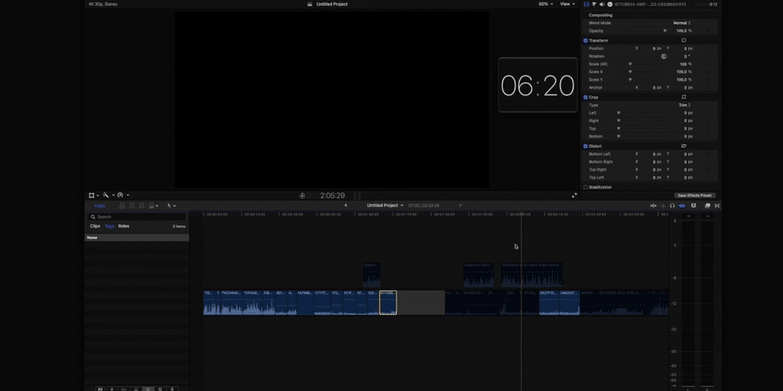Toggle the Distort checkbox
Viewport: 783px width, 391px height.
point(585,146)
